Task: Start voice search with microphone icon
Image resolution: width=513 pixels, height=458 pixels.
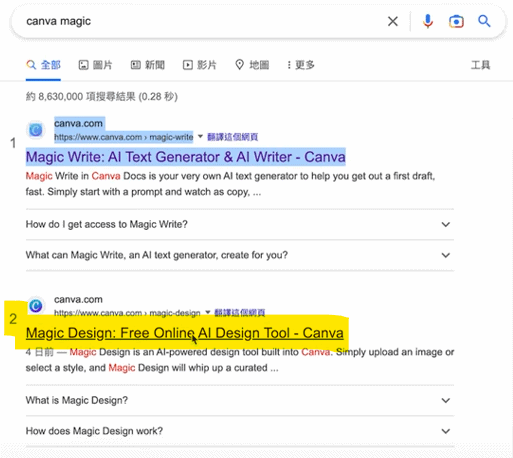Action: tap(428, 21)
